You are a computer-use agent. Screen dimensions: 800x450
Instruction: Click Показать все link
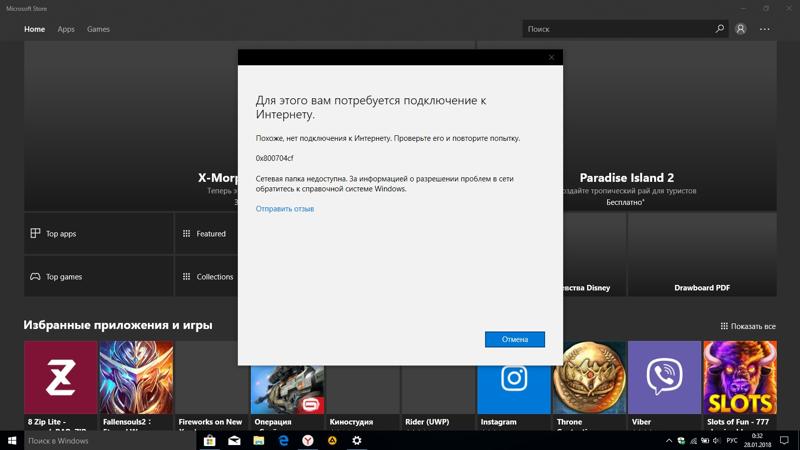(x=748, y=326)
